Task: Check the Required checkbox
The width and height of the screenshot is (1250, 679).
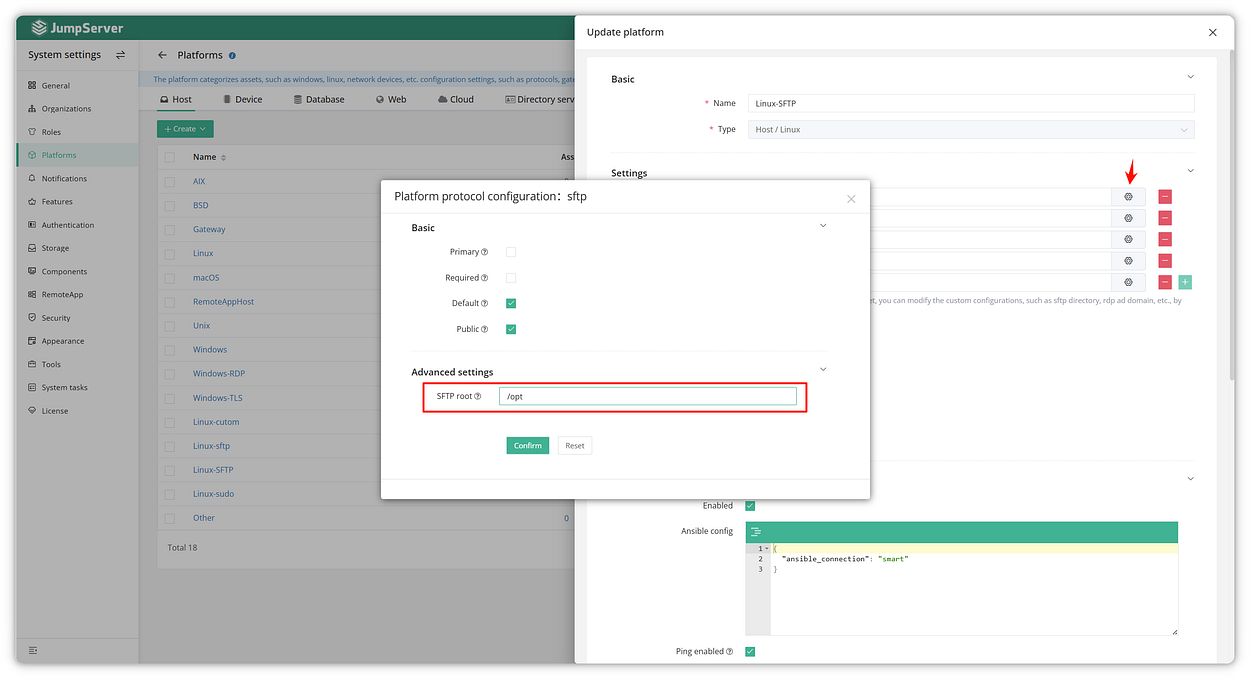Action: 511,278
